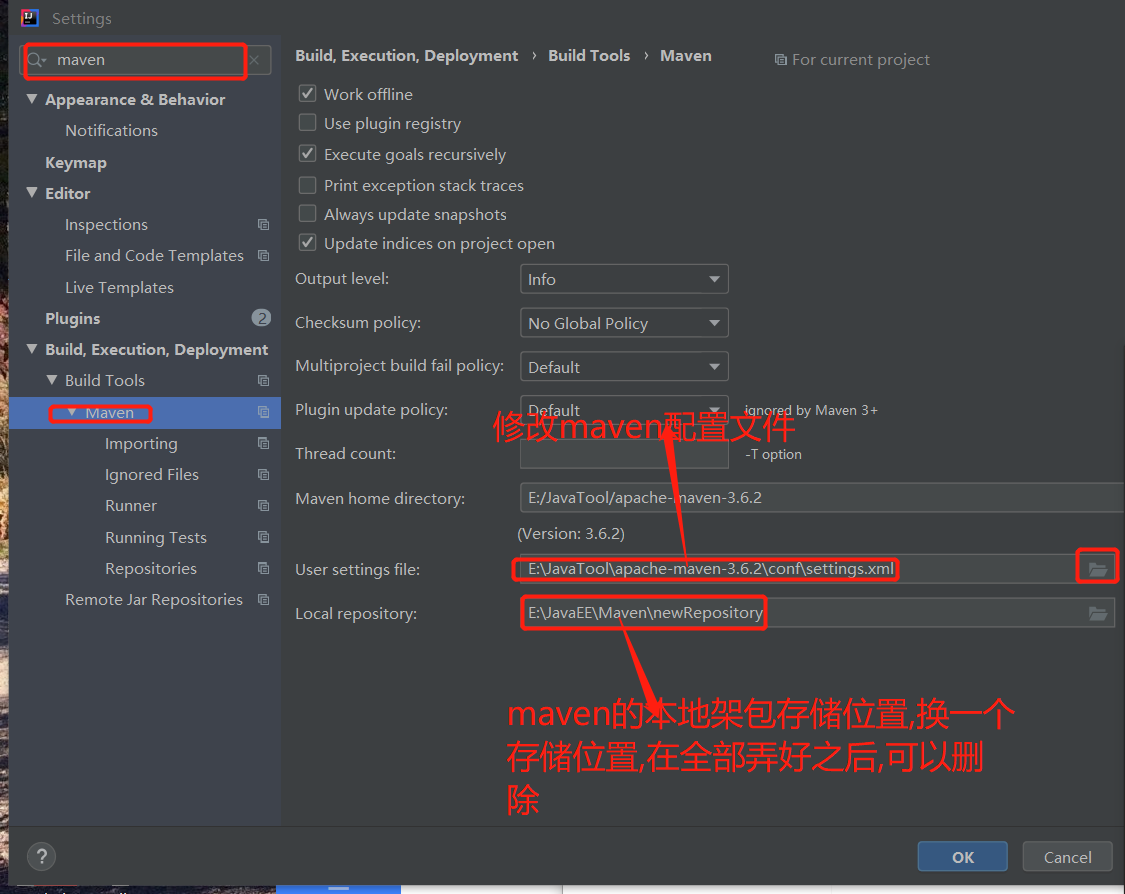The width and height of the screenshot is (1125, 894).
Task: Select Importing under Maven
Action: (x=141, y=444)
